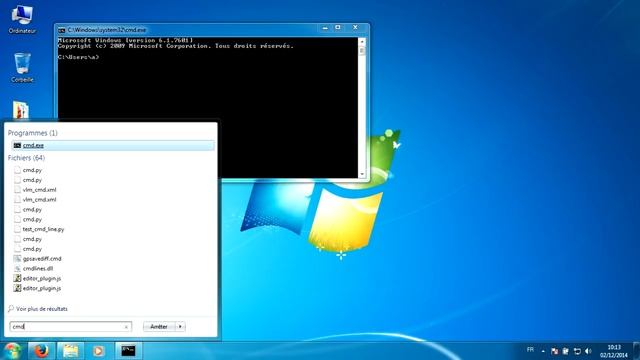Open the test_cmd_line.py result
640x360 pixels.
[43, 229]
